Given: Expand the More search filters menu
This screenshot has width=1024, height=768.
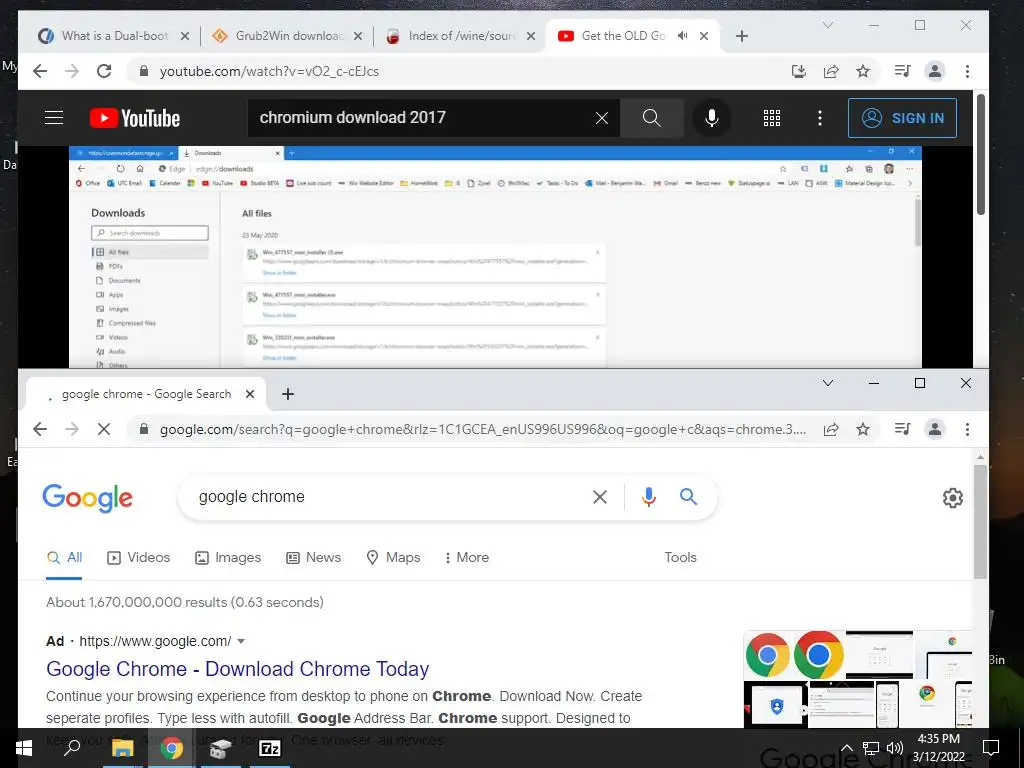Looking at the screenshot, I should pos(466,558).
